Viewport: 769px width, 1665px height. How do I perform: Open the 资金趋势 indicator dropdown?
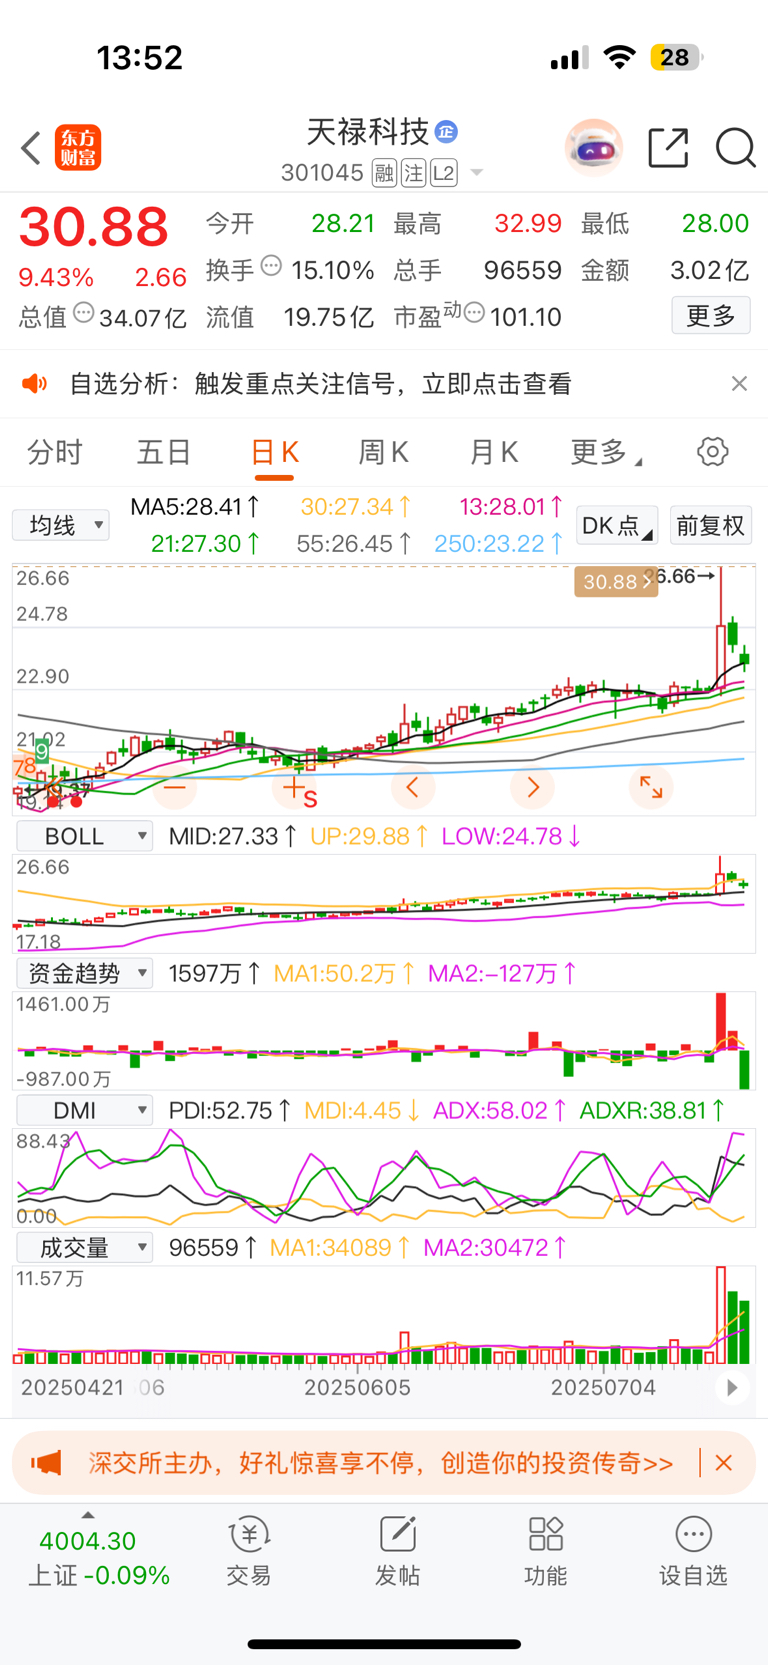tap(85, 973)
